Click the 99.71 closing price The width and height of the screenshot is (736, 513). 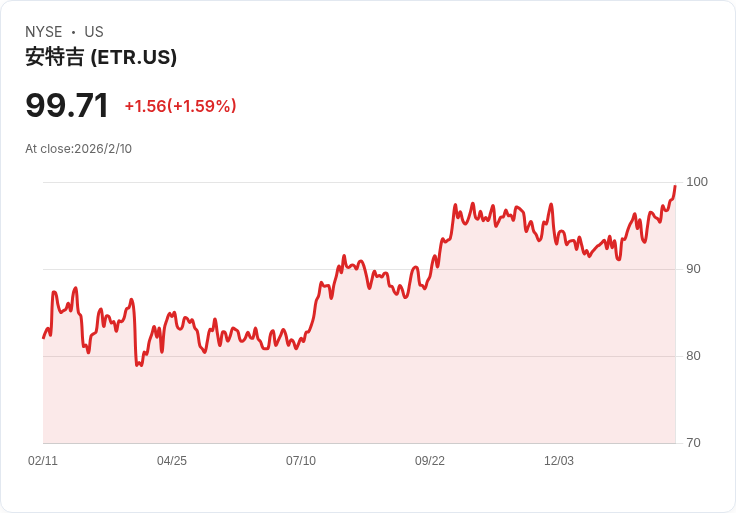click(67, 106)
